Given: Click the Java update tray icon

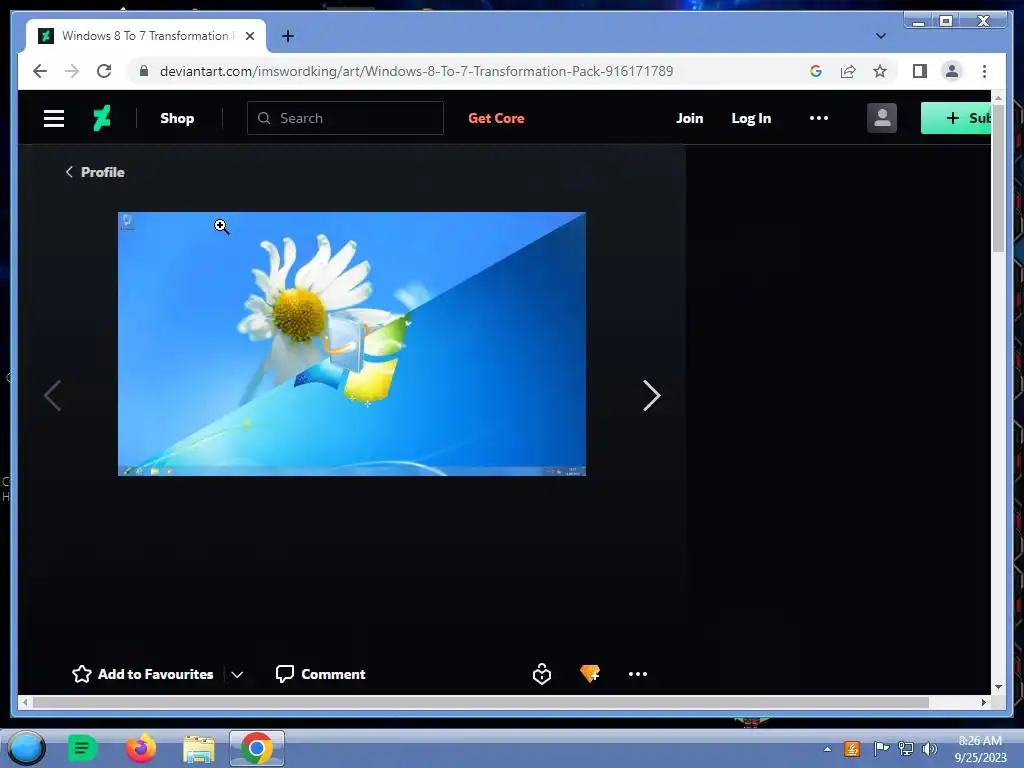Looking at the screenshot, I should pyautogui.click(x=852, y=749).
